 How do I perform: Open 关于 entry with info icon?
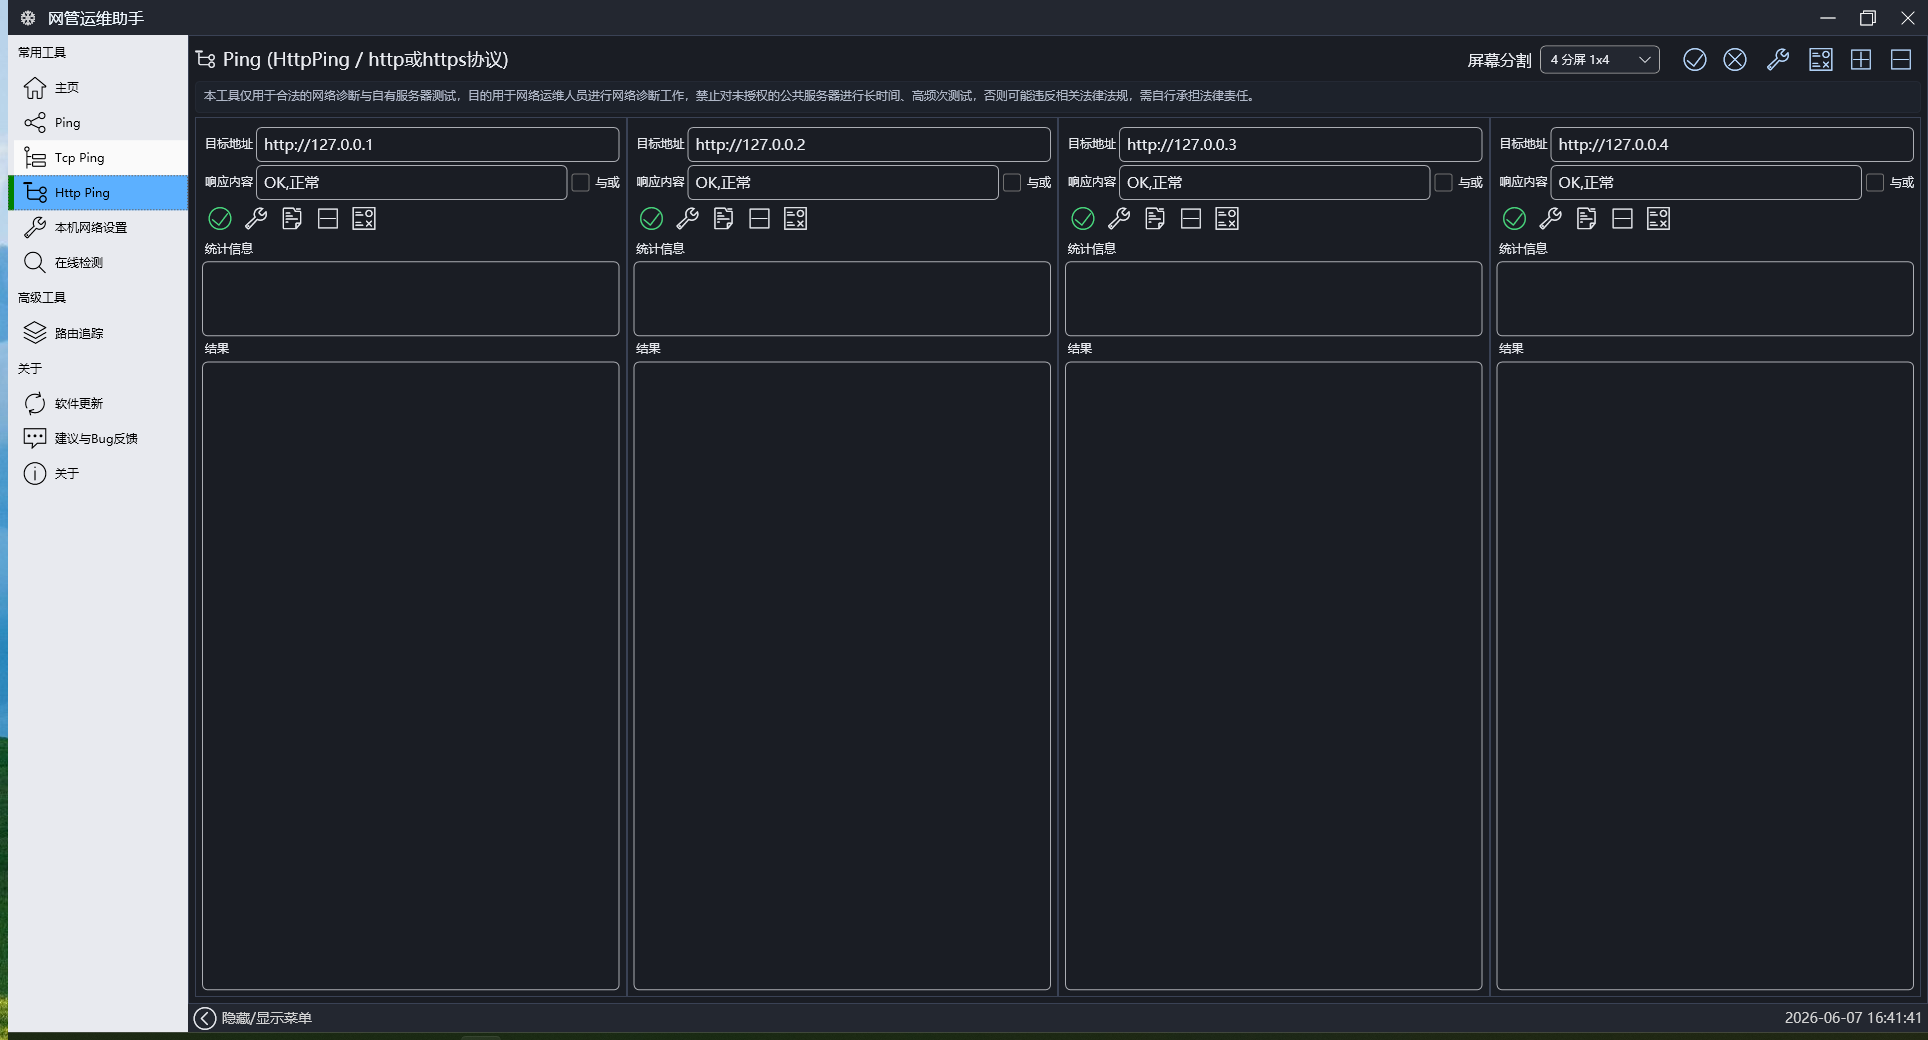98,473
